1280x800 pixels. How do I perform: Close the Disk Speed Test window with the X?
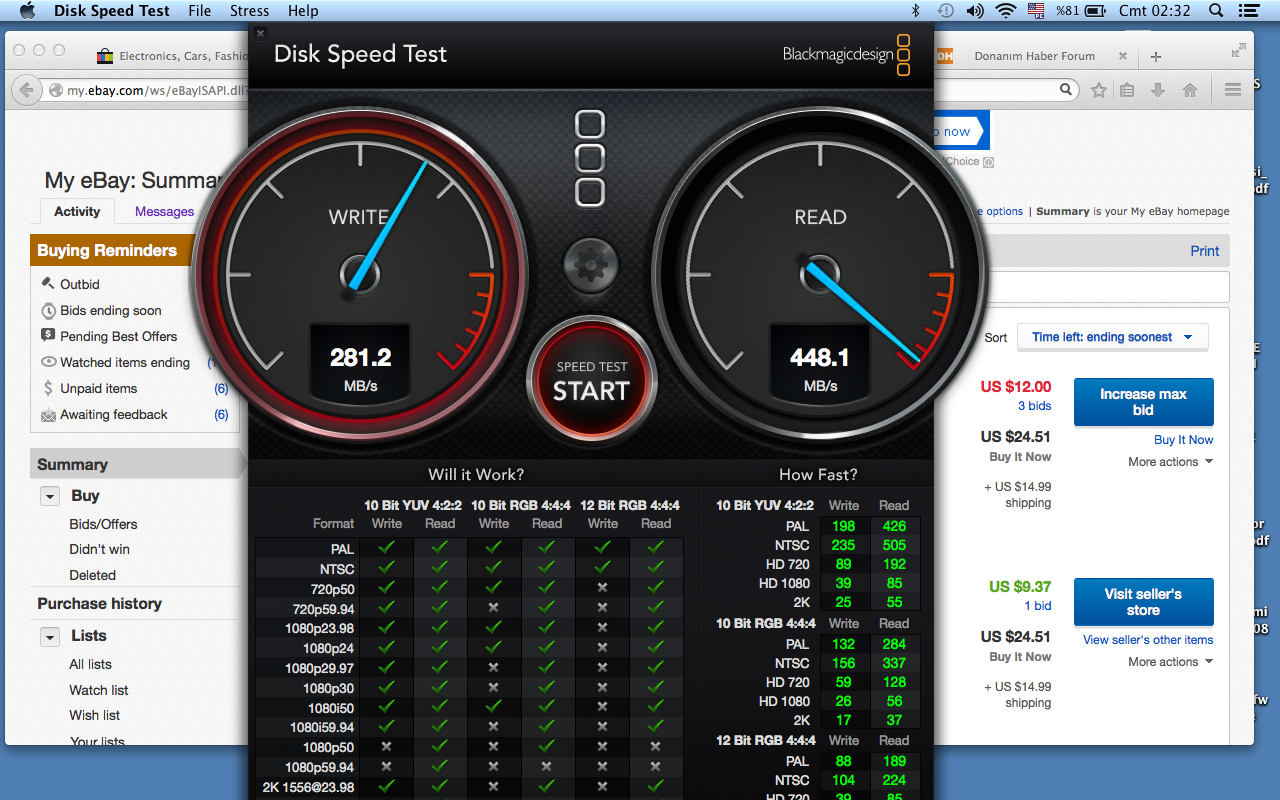point(260,33)
